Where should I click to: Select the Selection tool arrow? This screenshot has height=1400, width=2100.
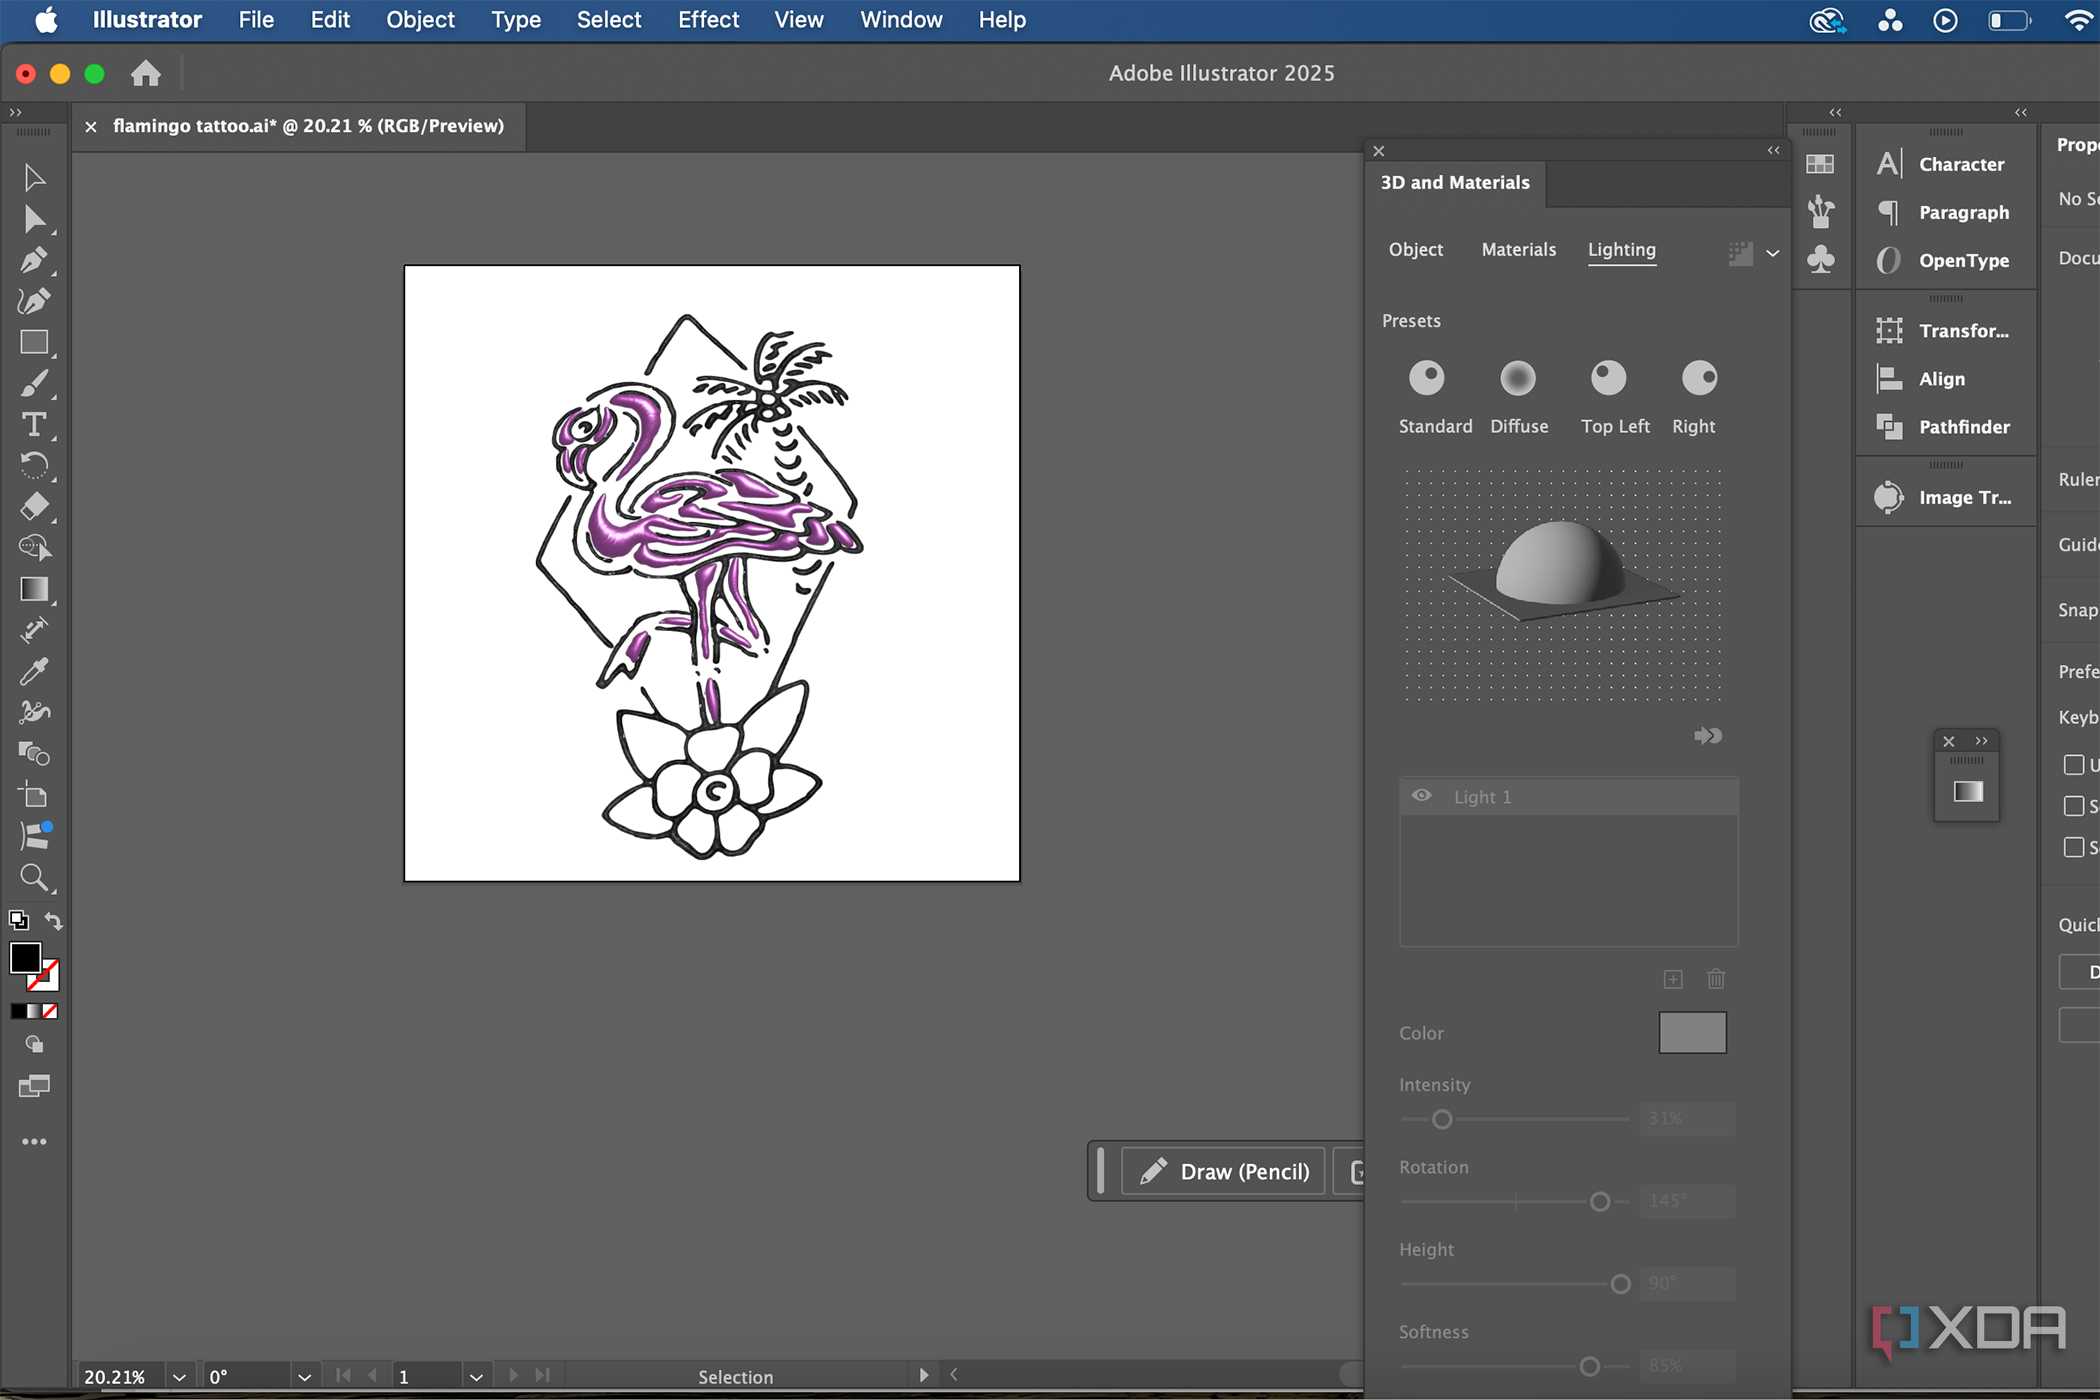tap(34, 178)
